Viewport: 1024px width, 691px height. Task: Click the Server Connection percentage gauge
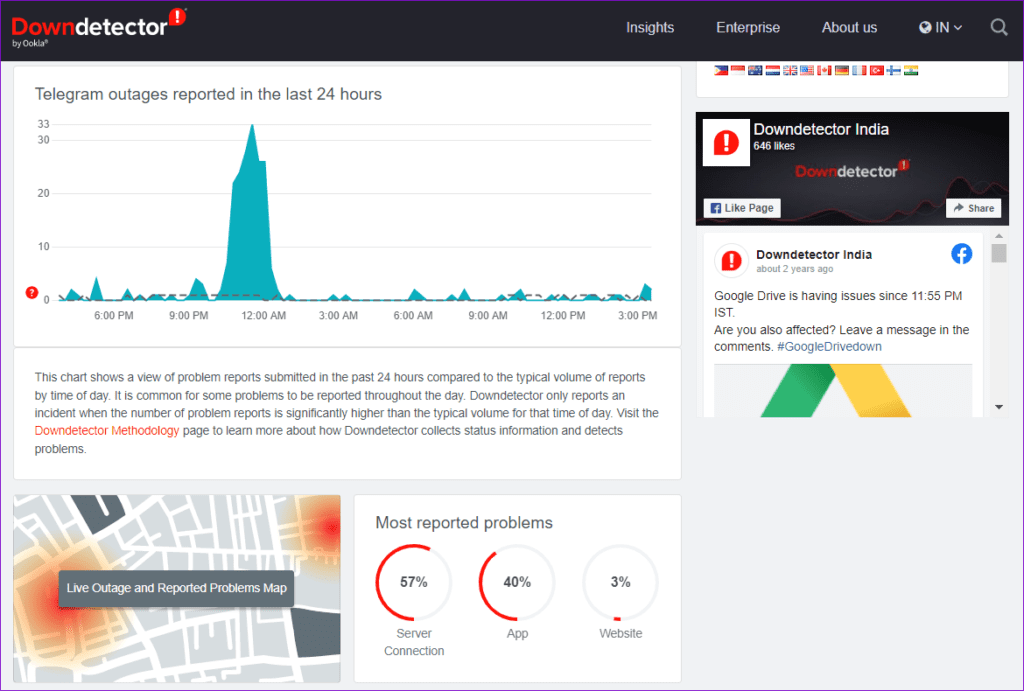click(x=413, y=581)
